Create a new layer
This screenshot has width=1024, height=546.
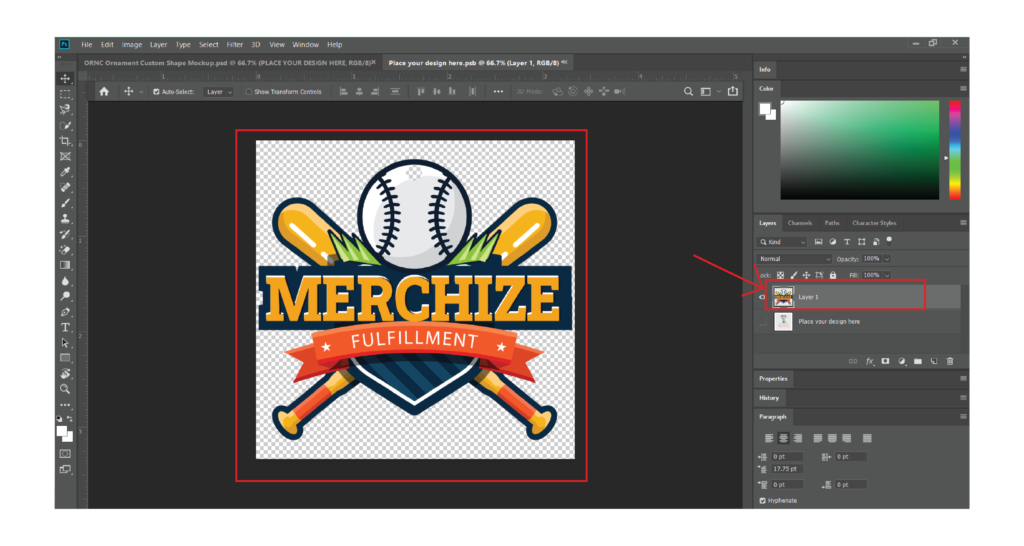(x=934, y=361)
